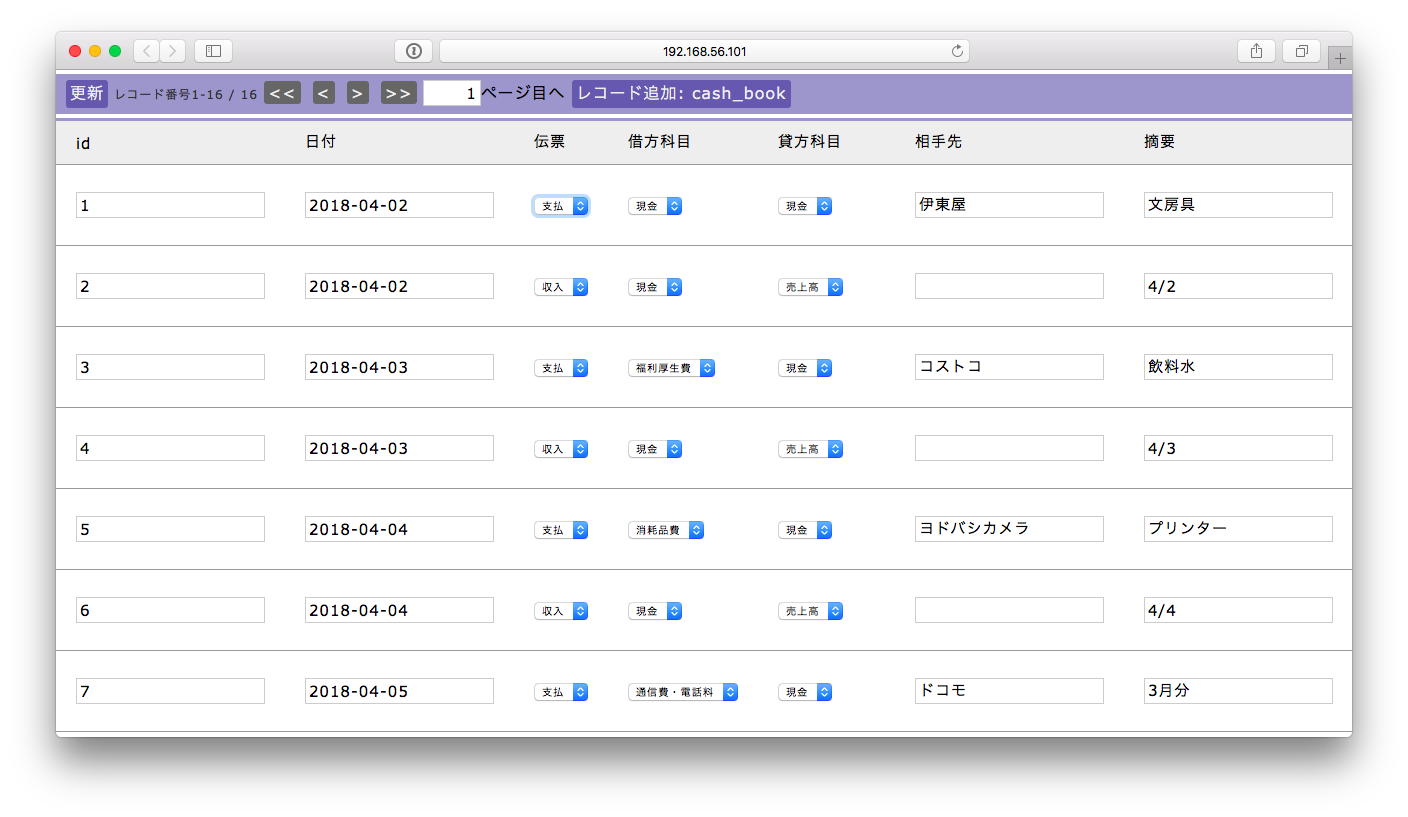Click the id field containing 2
Screen dimensions: 1408x817
[x=170, y=286]
